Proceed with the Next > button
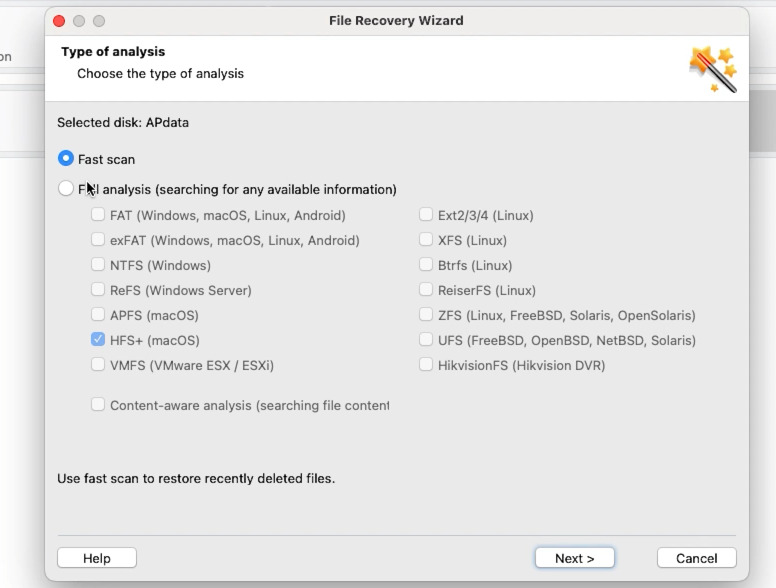Viewport: 776px width, 588px height. click(575, 558)
